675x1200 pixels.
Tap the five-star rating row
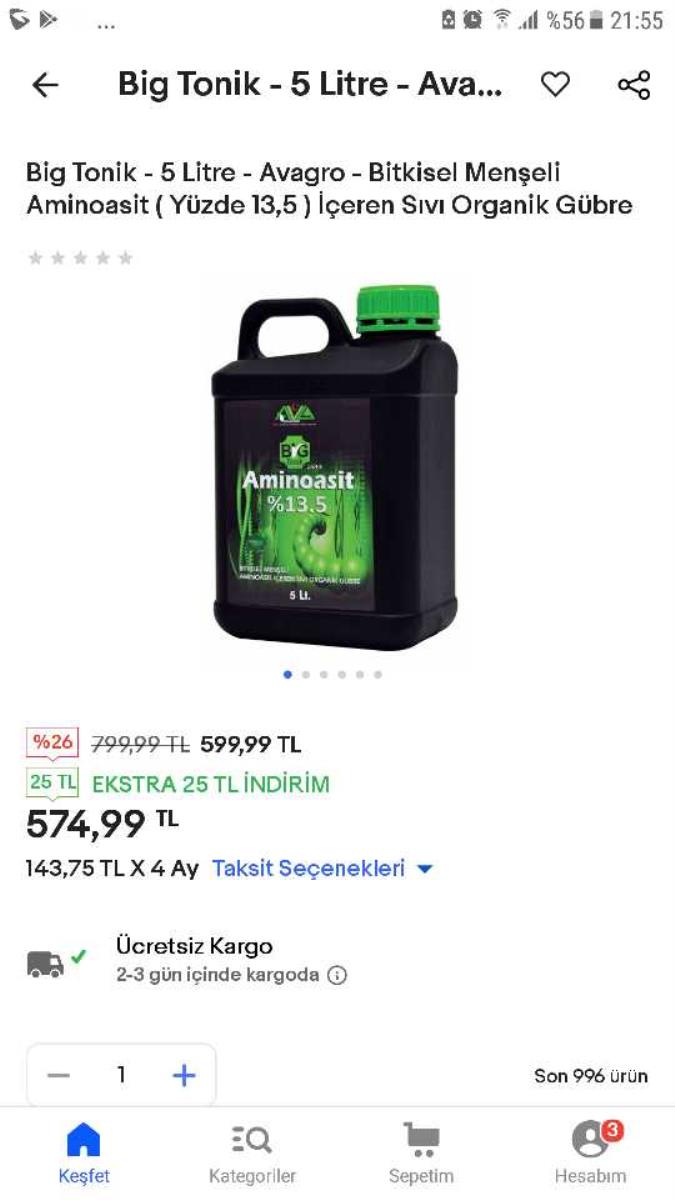pos(81,258)
